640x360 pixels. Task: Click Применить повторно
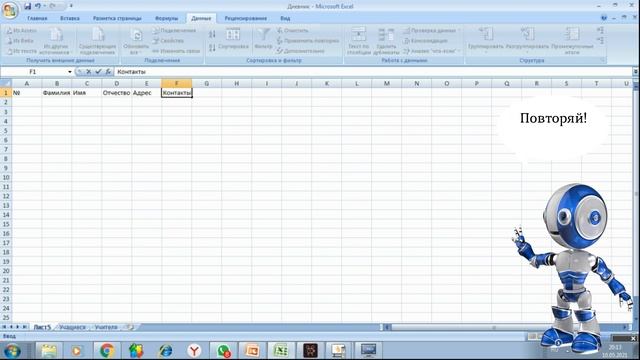308,41
